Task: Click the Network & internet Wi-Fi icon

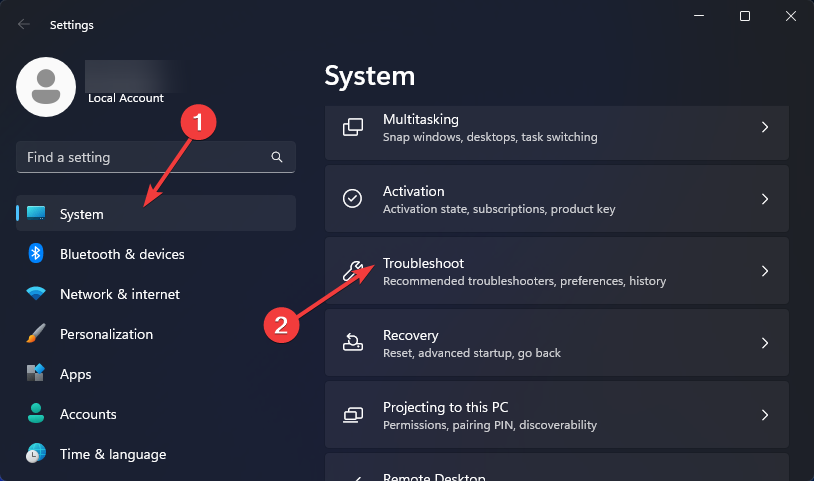Action: coord(36,294)
